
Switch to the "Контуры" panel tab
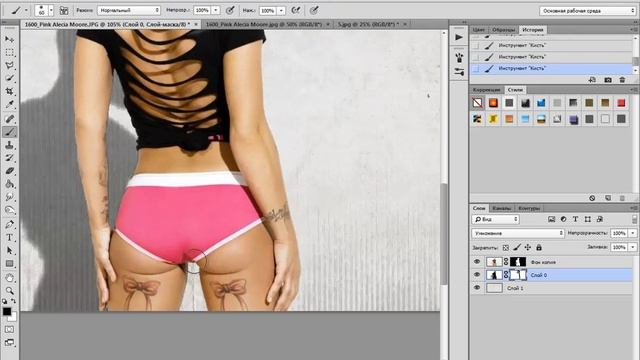click(x=529, y=208)
